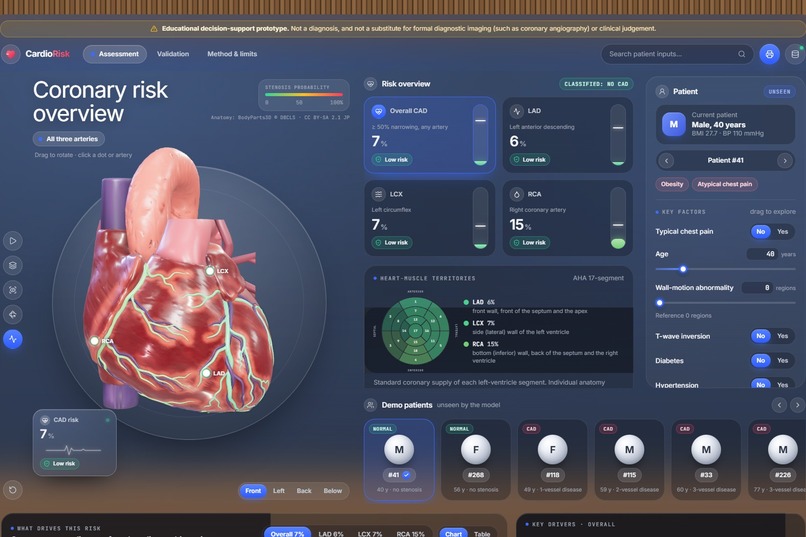Viewport: 806px width, 537px height.
Task: Click the Obesity tag
Action: coord(672,184)
